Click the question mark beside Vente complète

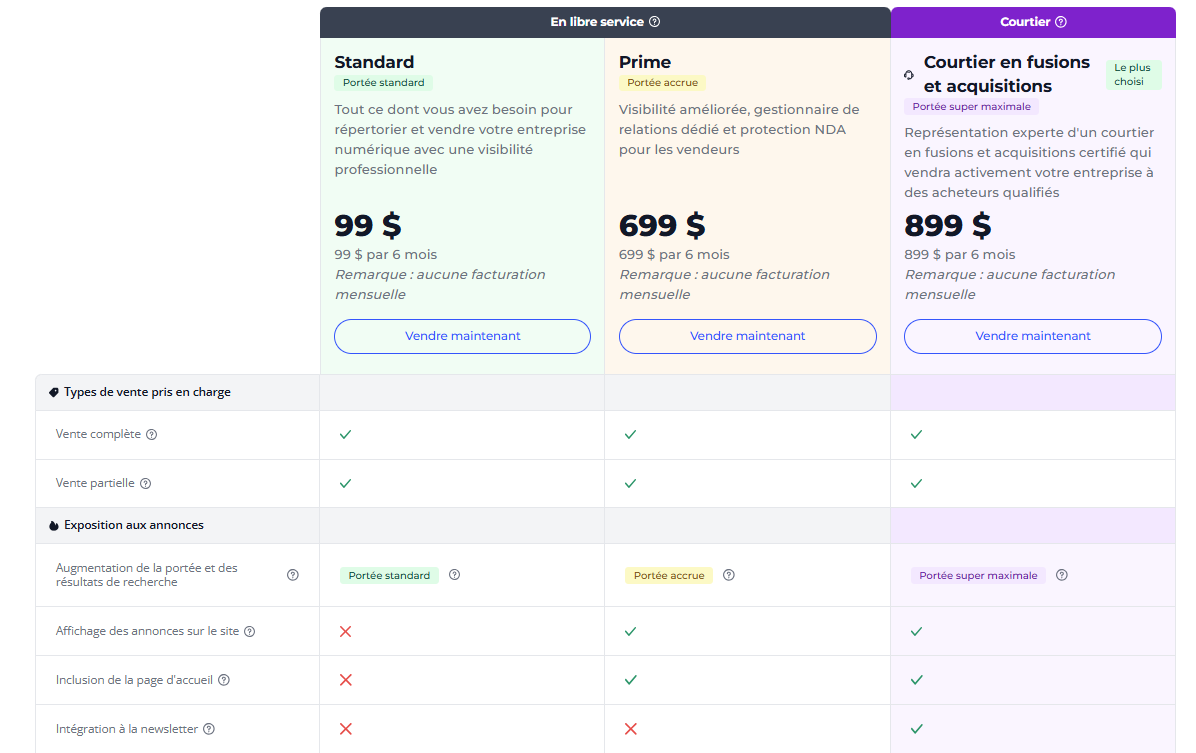pos(150,434)
